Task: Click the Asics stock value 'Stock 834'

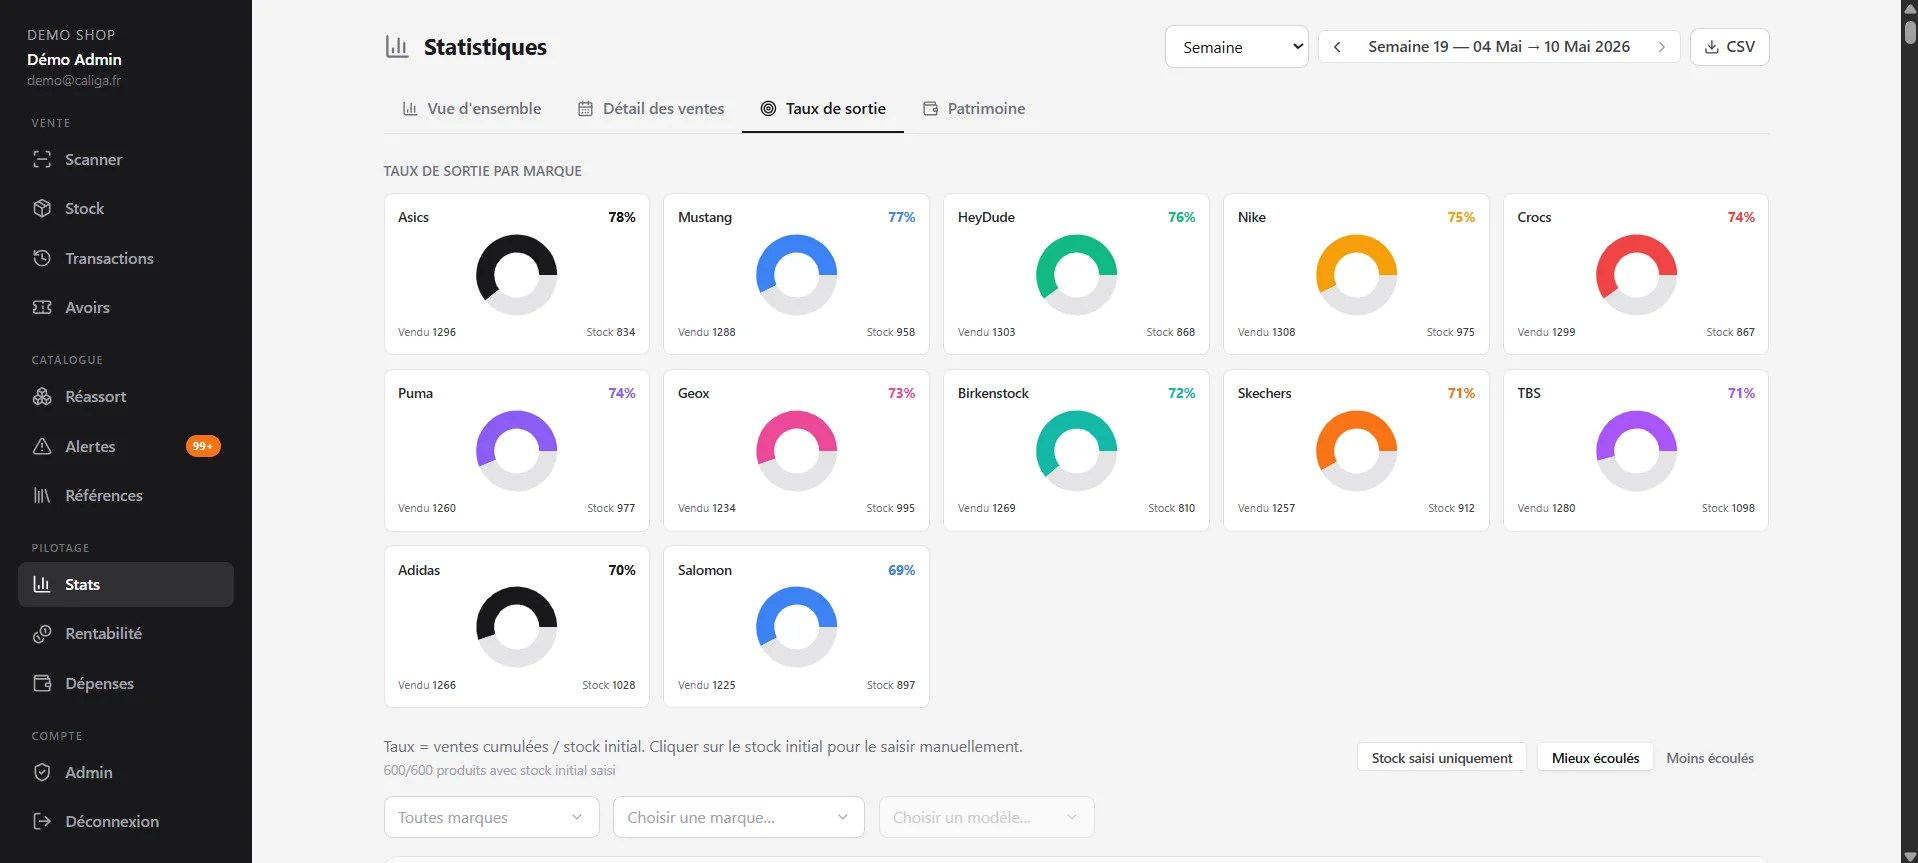Action: tap(611, 332)
